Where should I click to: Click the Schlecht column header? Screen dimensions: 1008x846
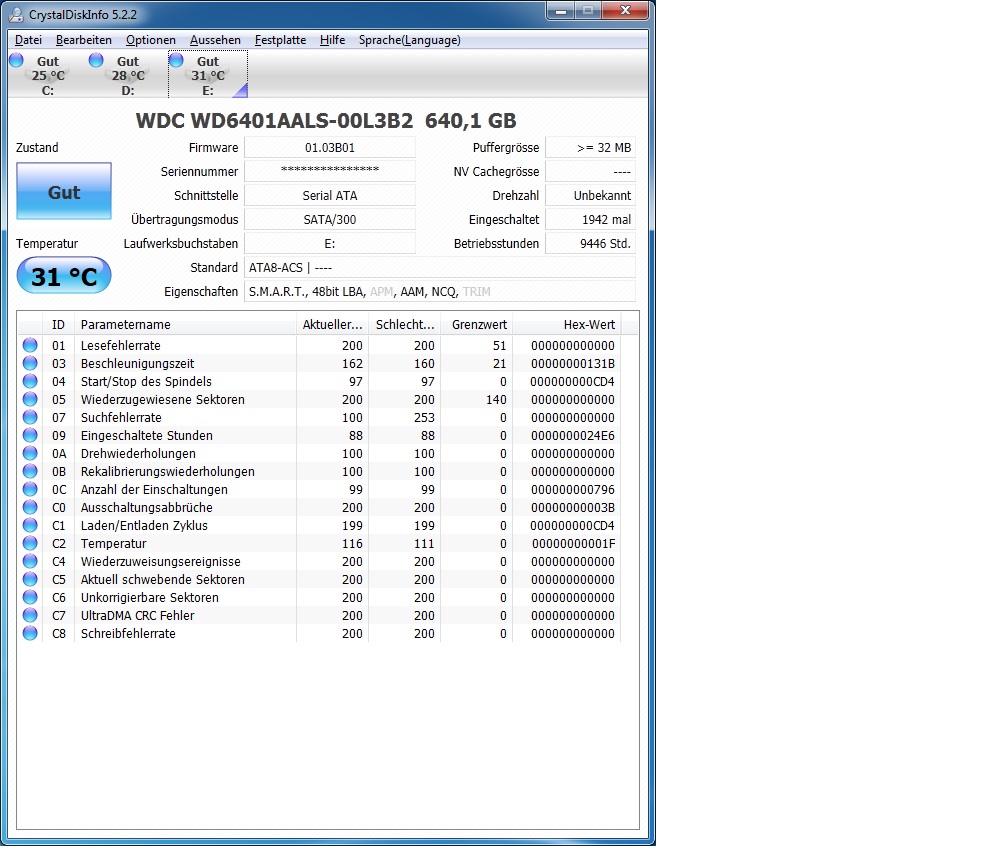404,325
